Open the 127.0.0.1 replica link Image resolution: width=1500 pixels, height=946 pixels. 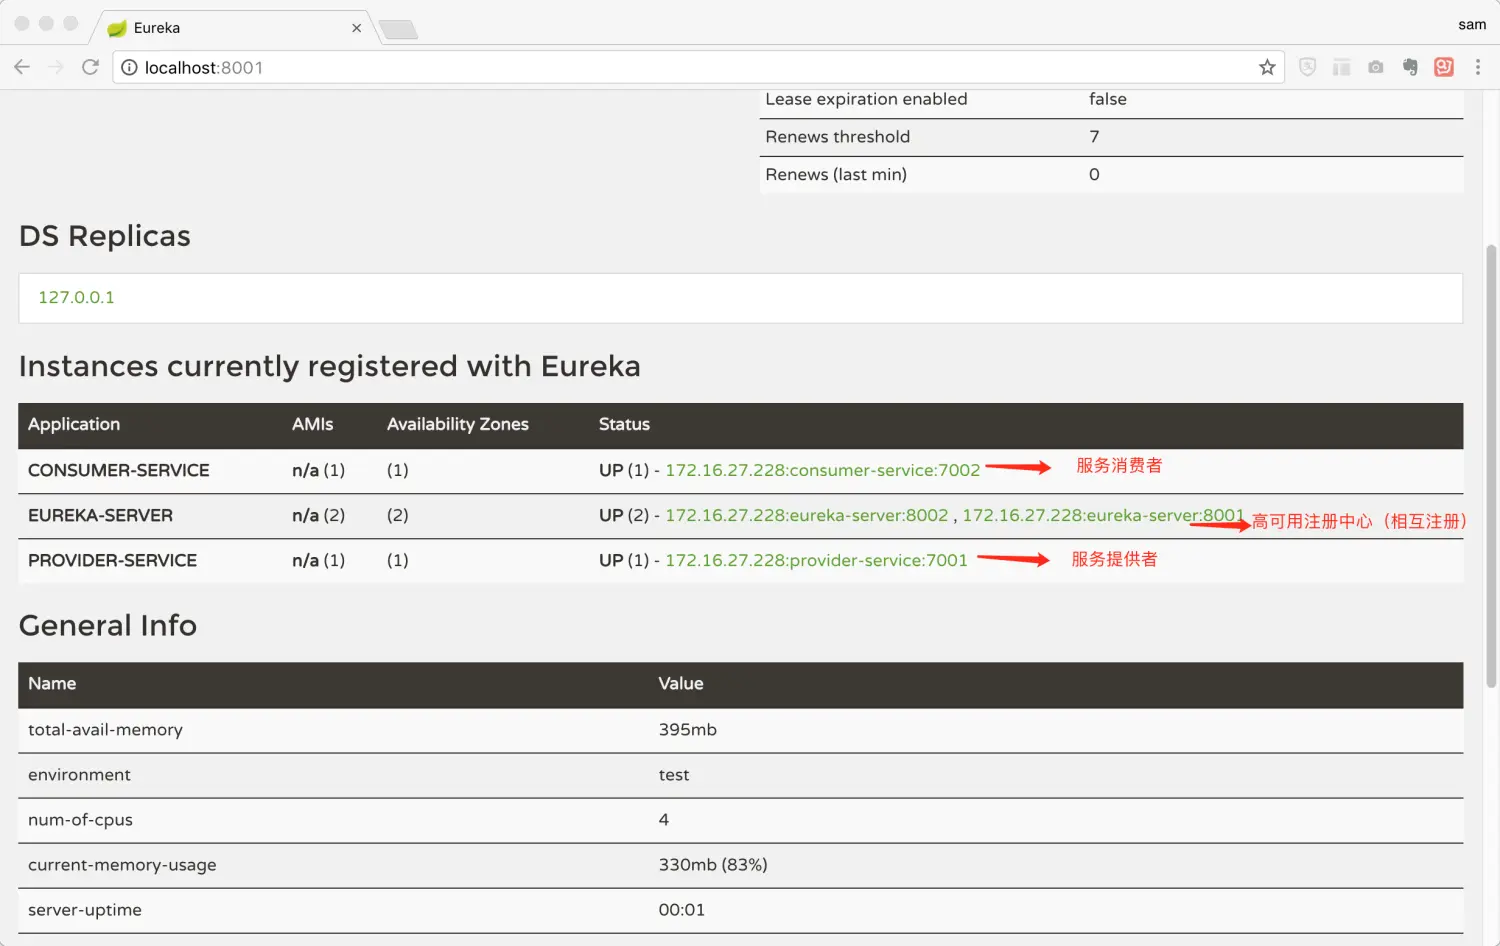point(76,297)
